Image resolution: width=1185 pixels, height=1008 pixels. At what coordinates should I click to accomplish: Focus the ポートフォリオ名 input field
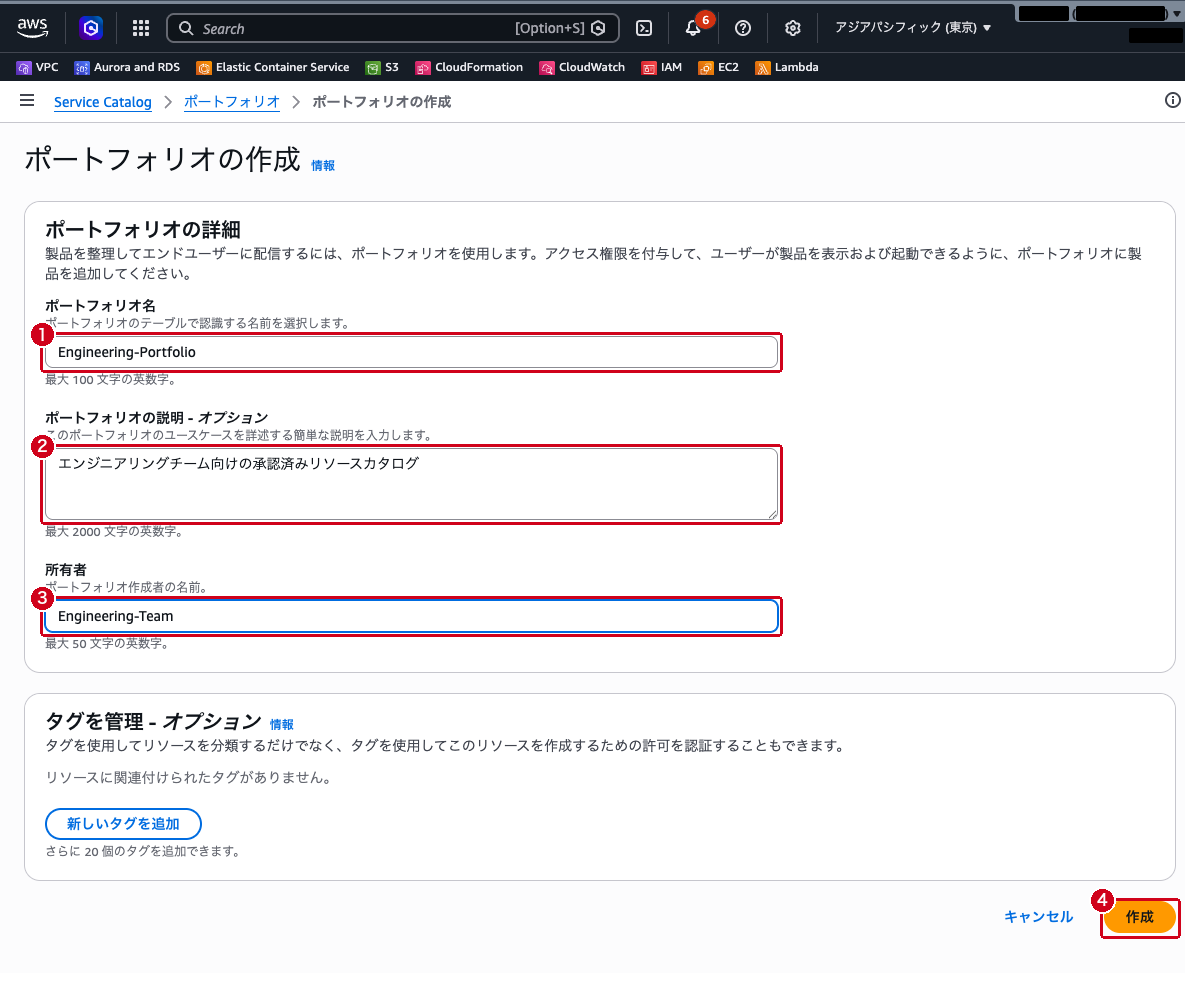click(x=411, y=352)
